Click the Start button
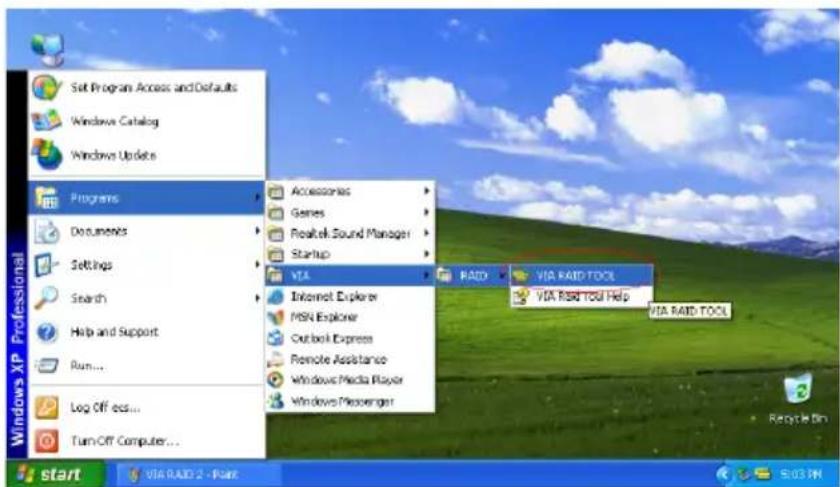This screenshot has width=840, height=487. [56, 474]
